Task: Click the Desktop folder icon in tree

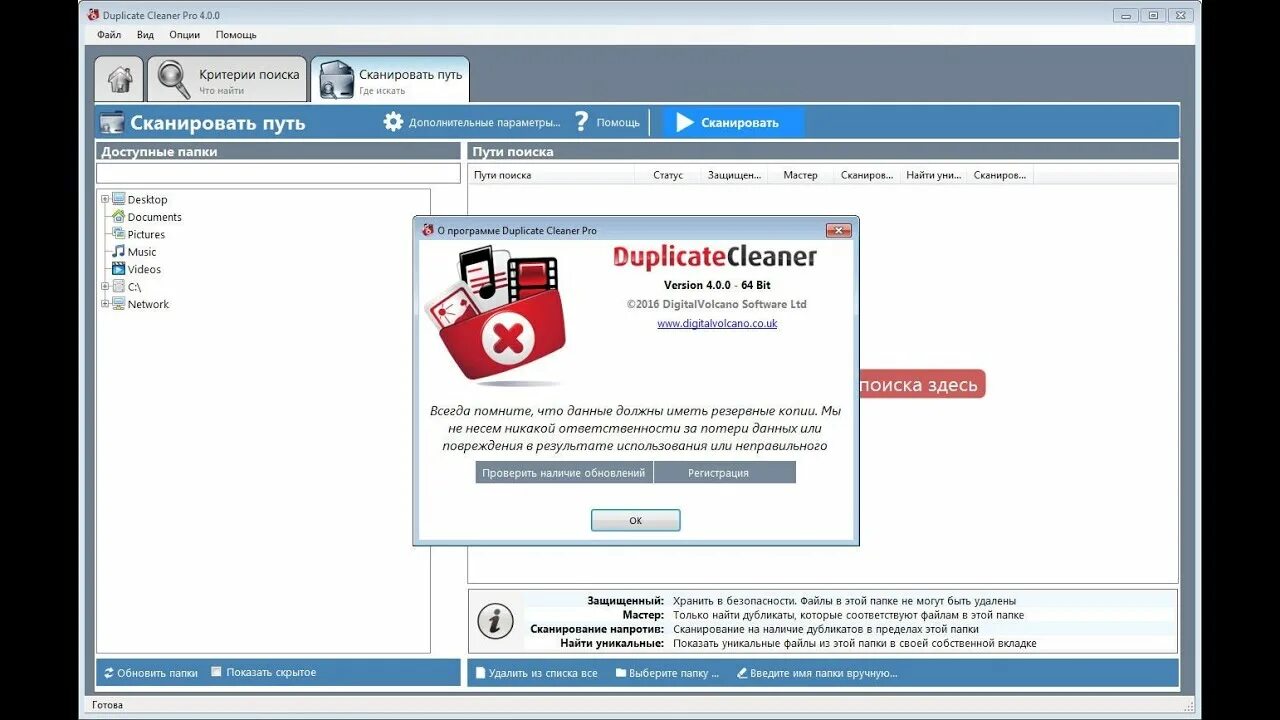Action: [x=119, y=199]
